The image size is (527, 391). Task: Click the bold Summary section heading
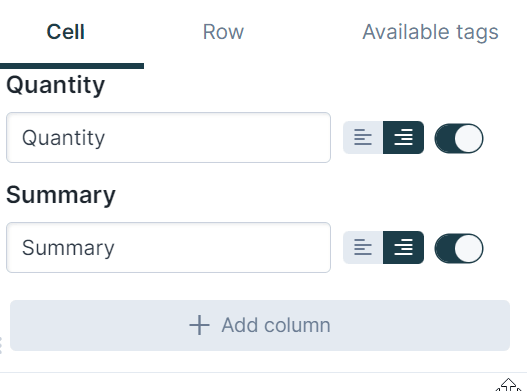click(61, 195)
